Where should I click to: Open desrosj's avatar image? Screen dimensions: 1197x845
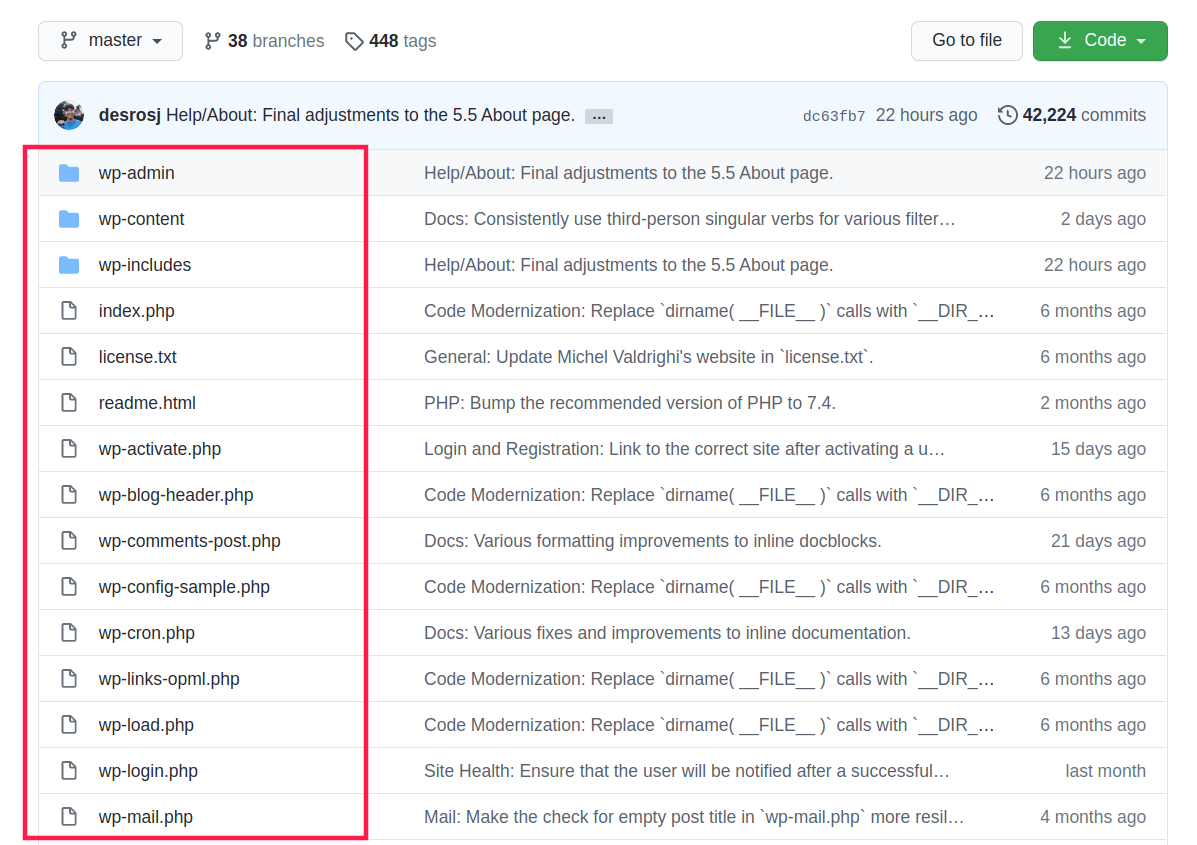(x=69, y=115)
